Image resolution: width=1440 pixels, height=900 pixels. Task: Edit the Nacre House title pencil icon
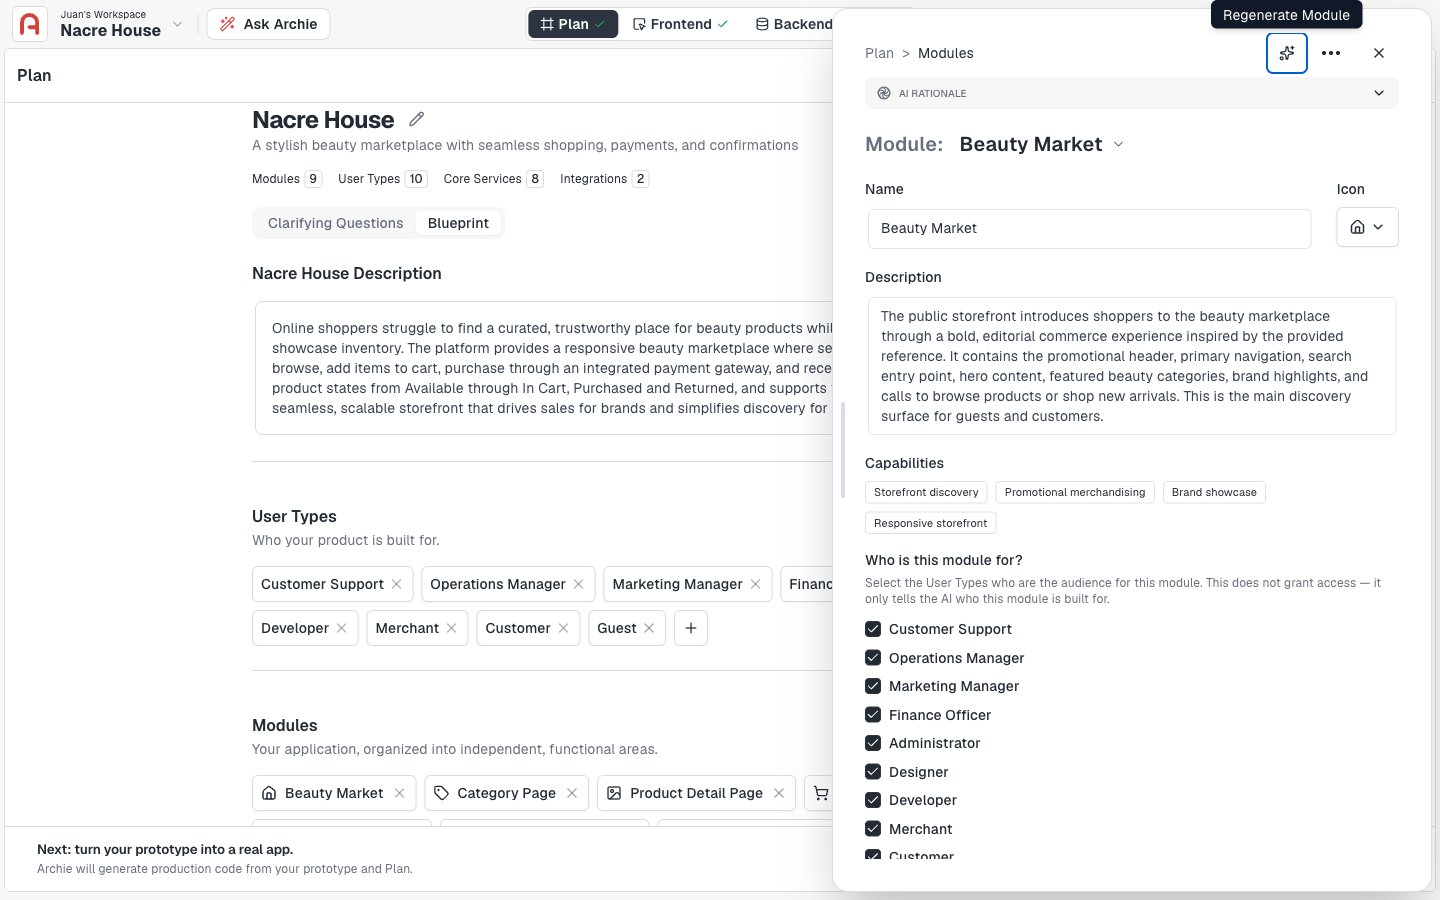[417, 119]
